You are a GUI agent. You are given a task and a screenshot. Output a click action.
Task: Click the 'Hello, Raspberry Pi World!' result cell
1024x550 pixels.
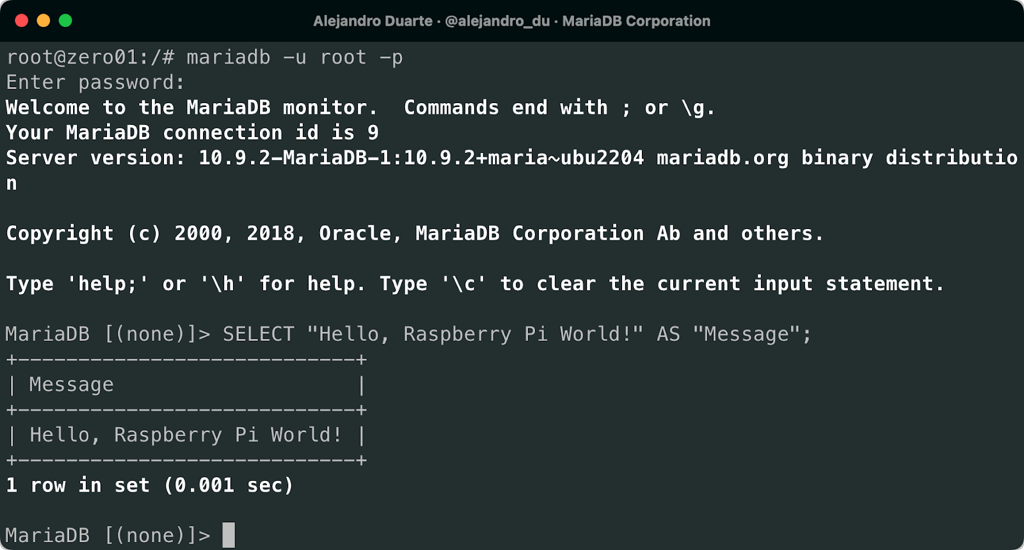(186, 435)
